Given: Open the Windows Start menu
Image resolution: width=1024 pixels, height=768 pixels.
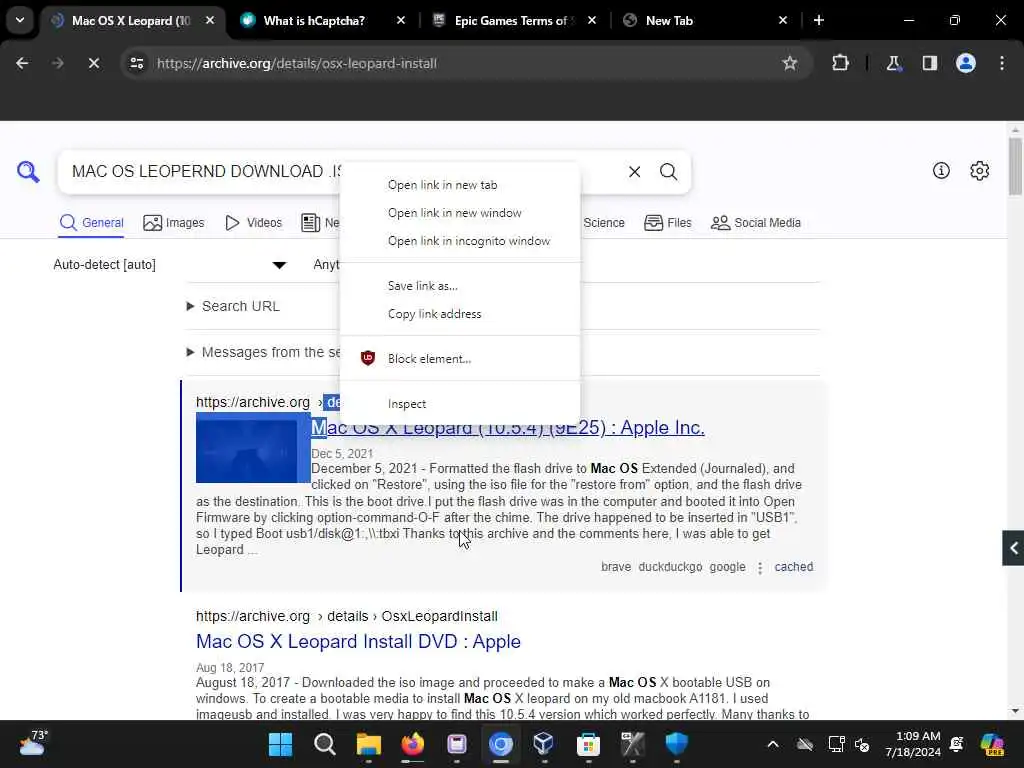Looking at the screenshot, I should click(280, 744).
